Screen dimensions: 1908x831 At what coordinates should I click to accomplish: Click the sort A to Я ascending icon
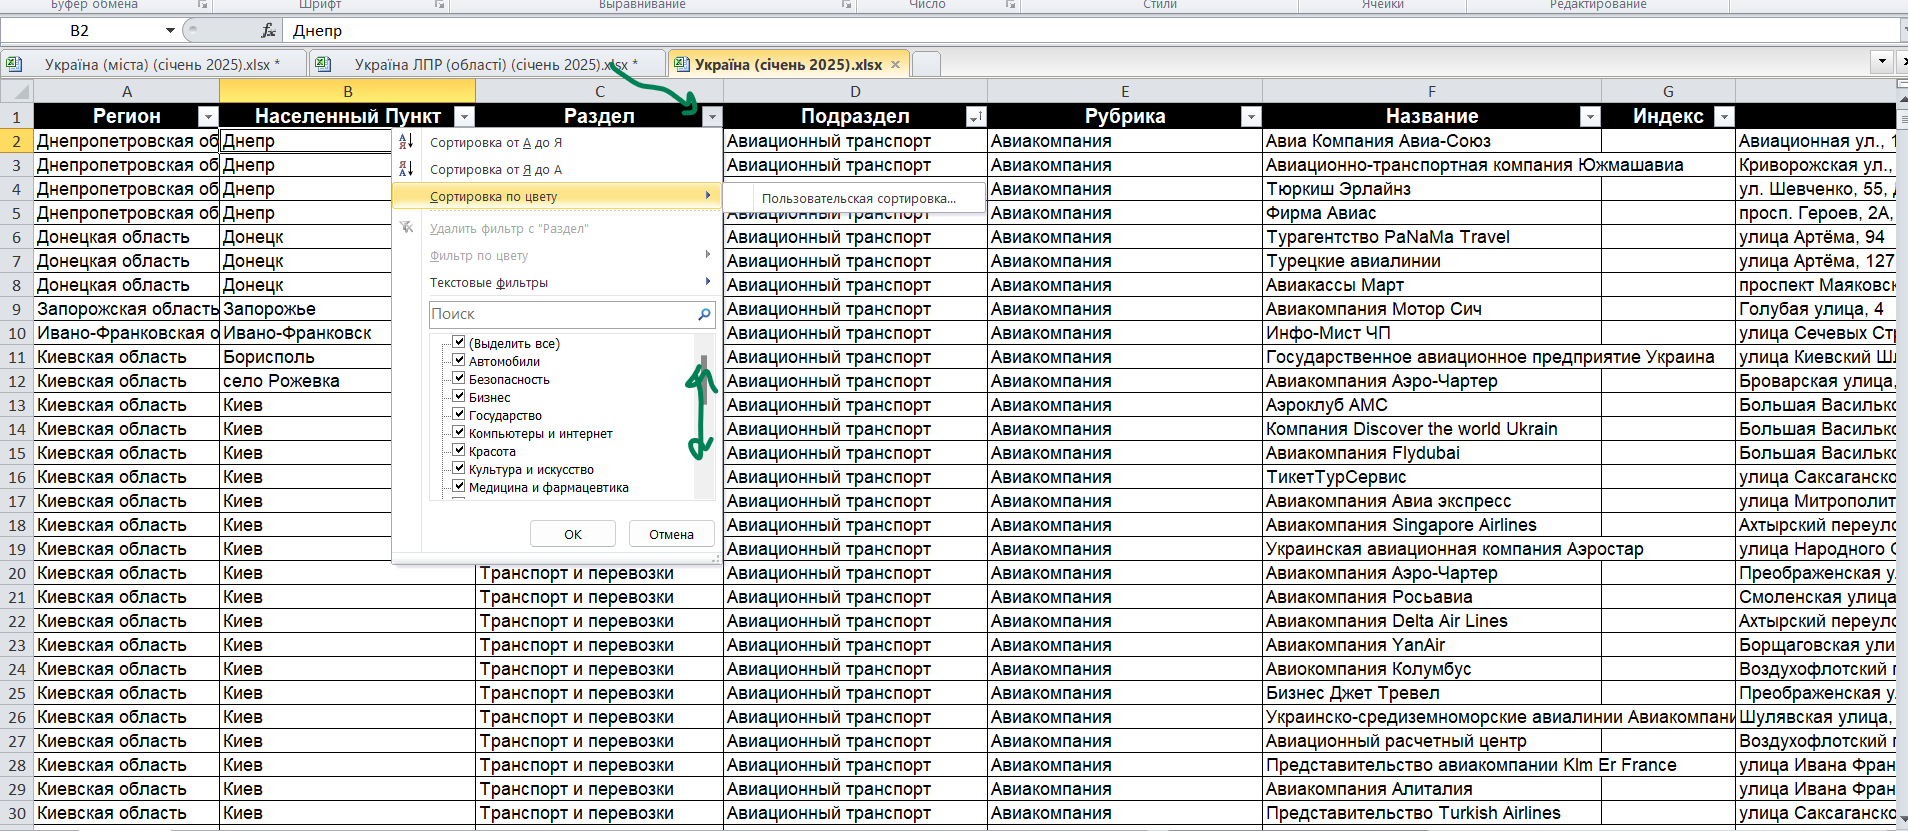pyautogui.click(x=406, y=142)
